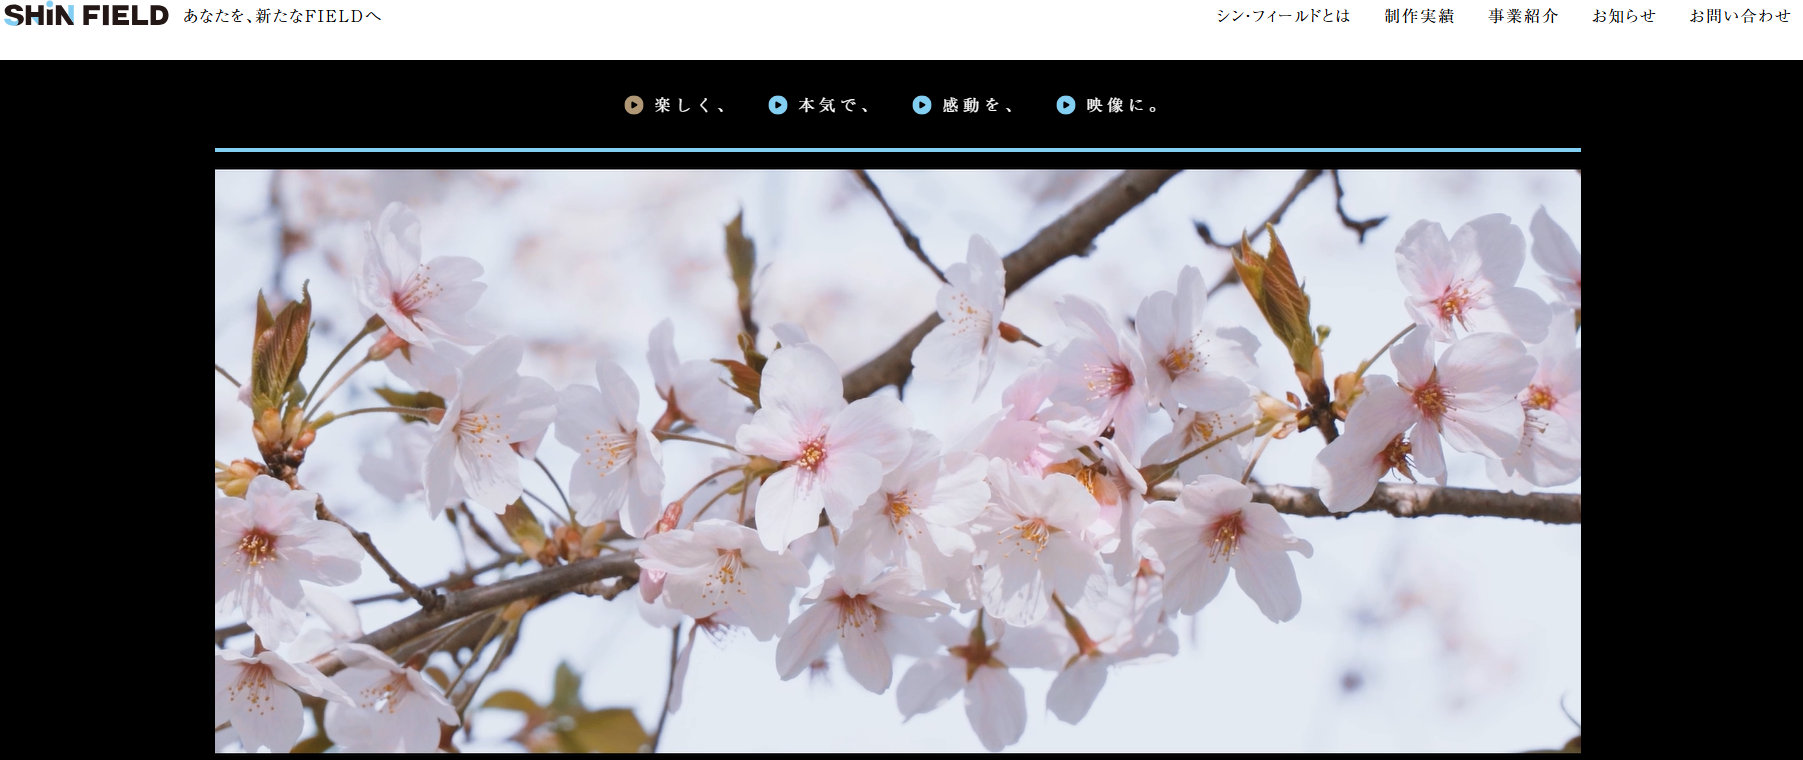Click the cherry blossom video
The height and width of the screenshot is (760, 1803).
[897, 460]
